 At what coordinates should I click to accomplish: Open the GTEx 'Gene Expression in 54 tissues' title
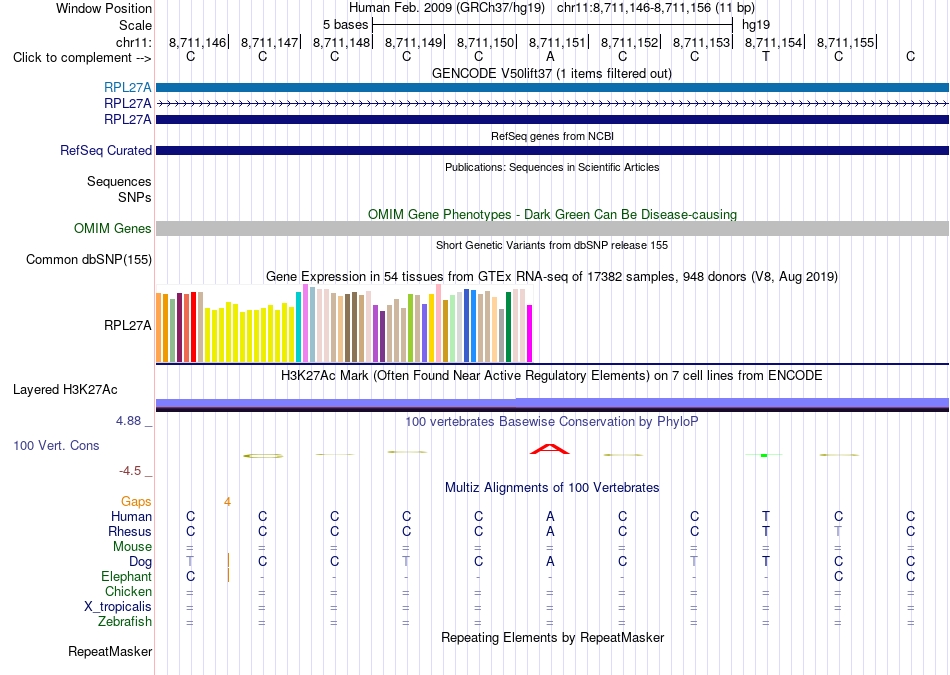pos(551,277)
